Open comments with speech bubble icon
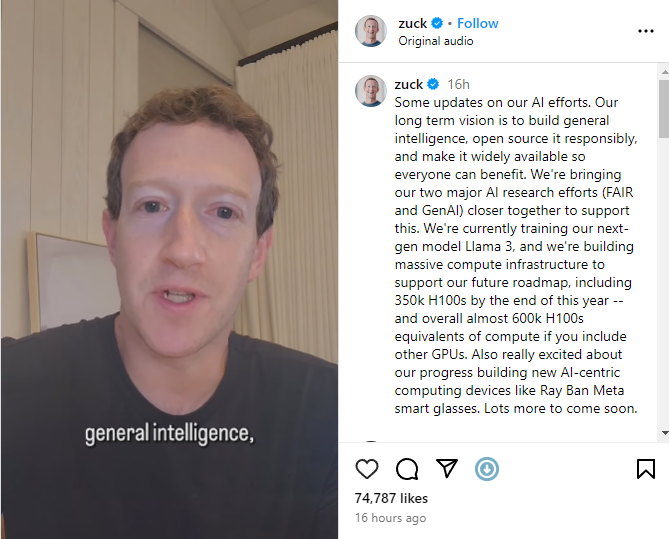 (x=407, y=469)
